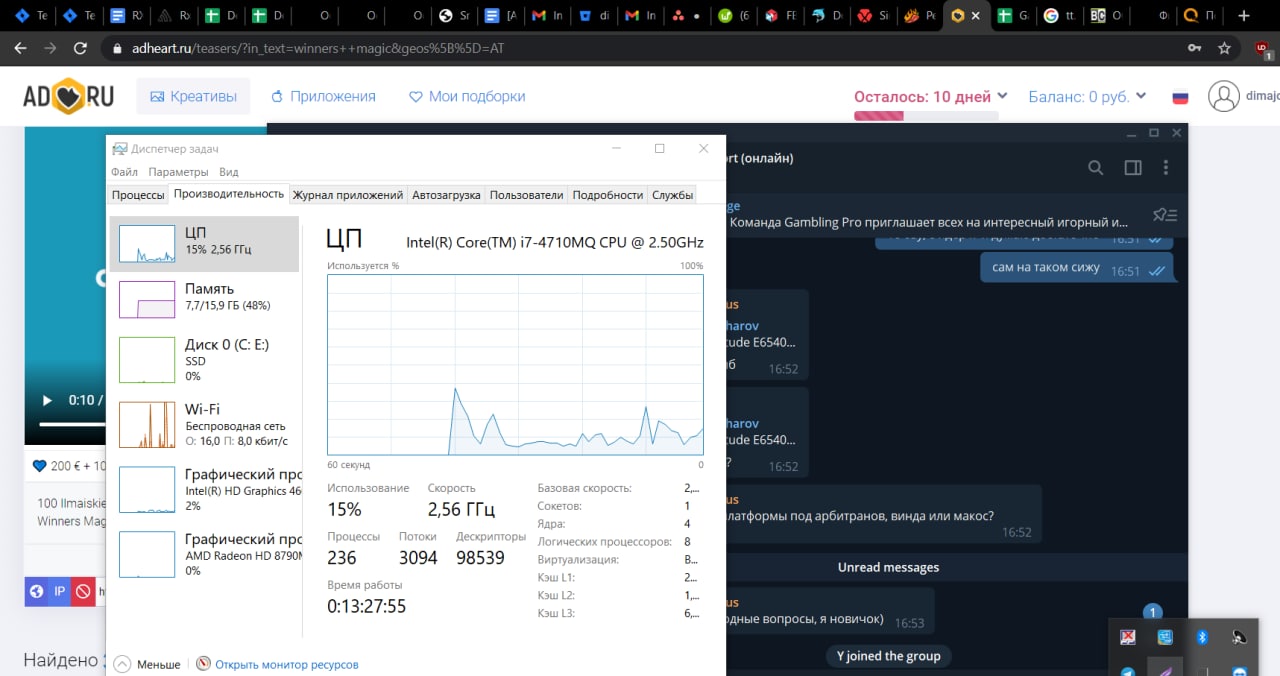Click the red block icon button

(x=83, y=592)
